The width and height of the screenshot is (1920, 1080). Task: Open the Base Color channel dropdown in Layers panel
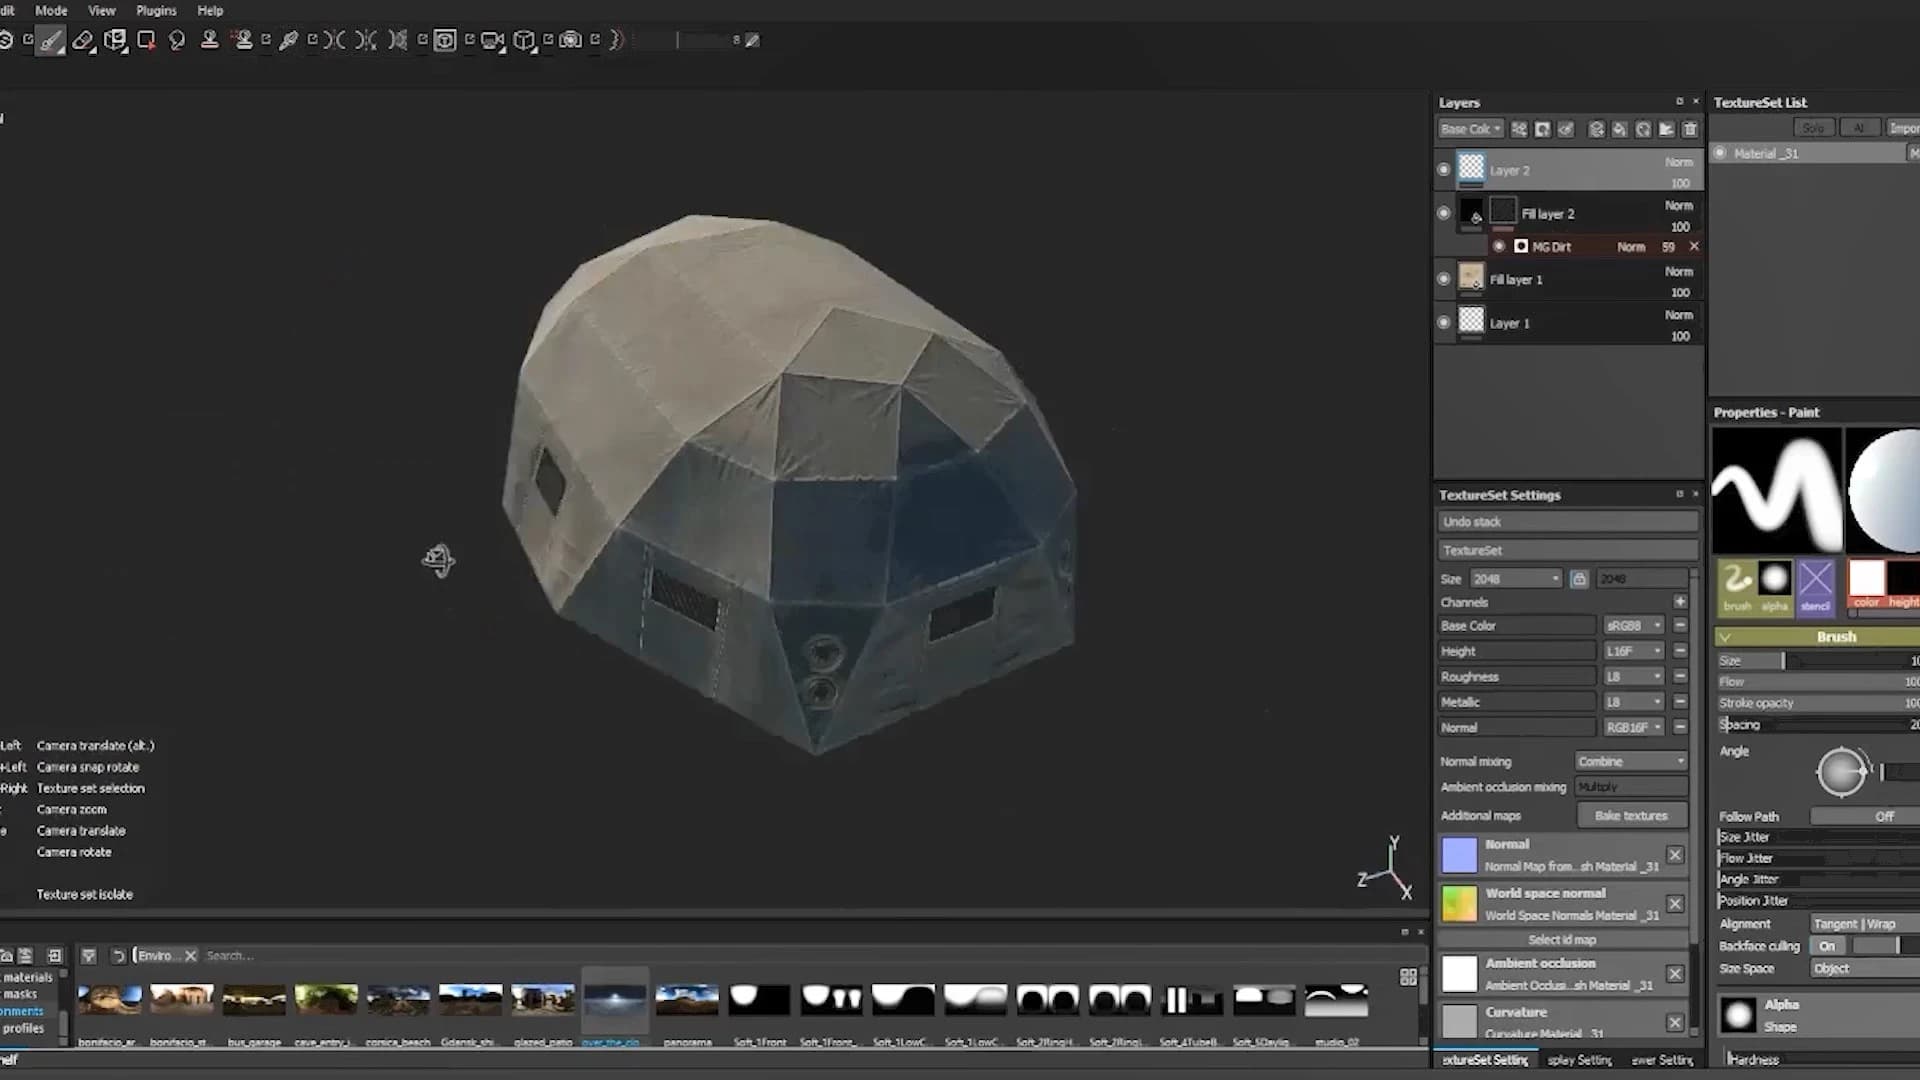point(1470,129)
